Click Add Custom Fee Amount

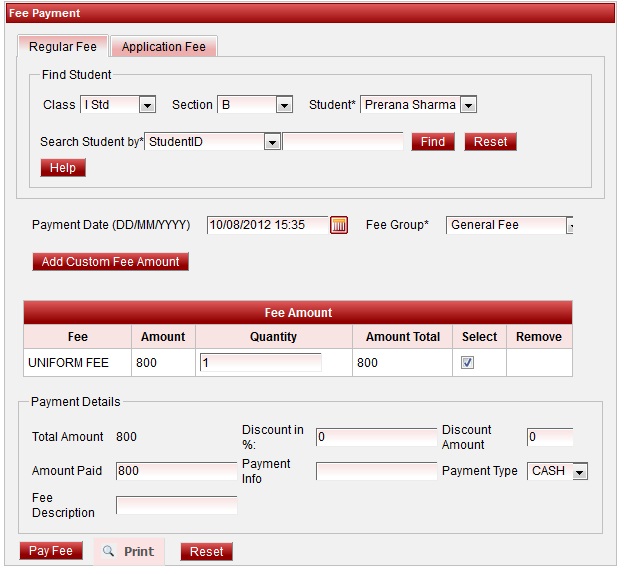[110, 262]
